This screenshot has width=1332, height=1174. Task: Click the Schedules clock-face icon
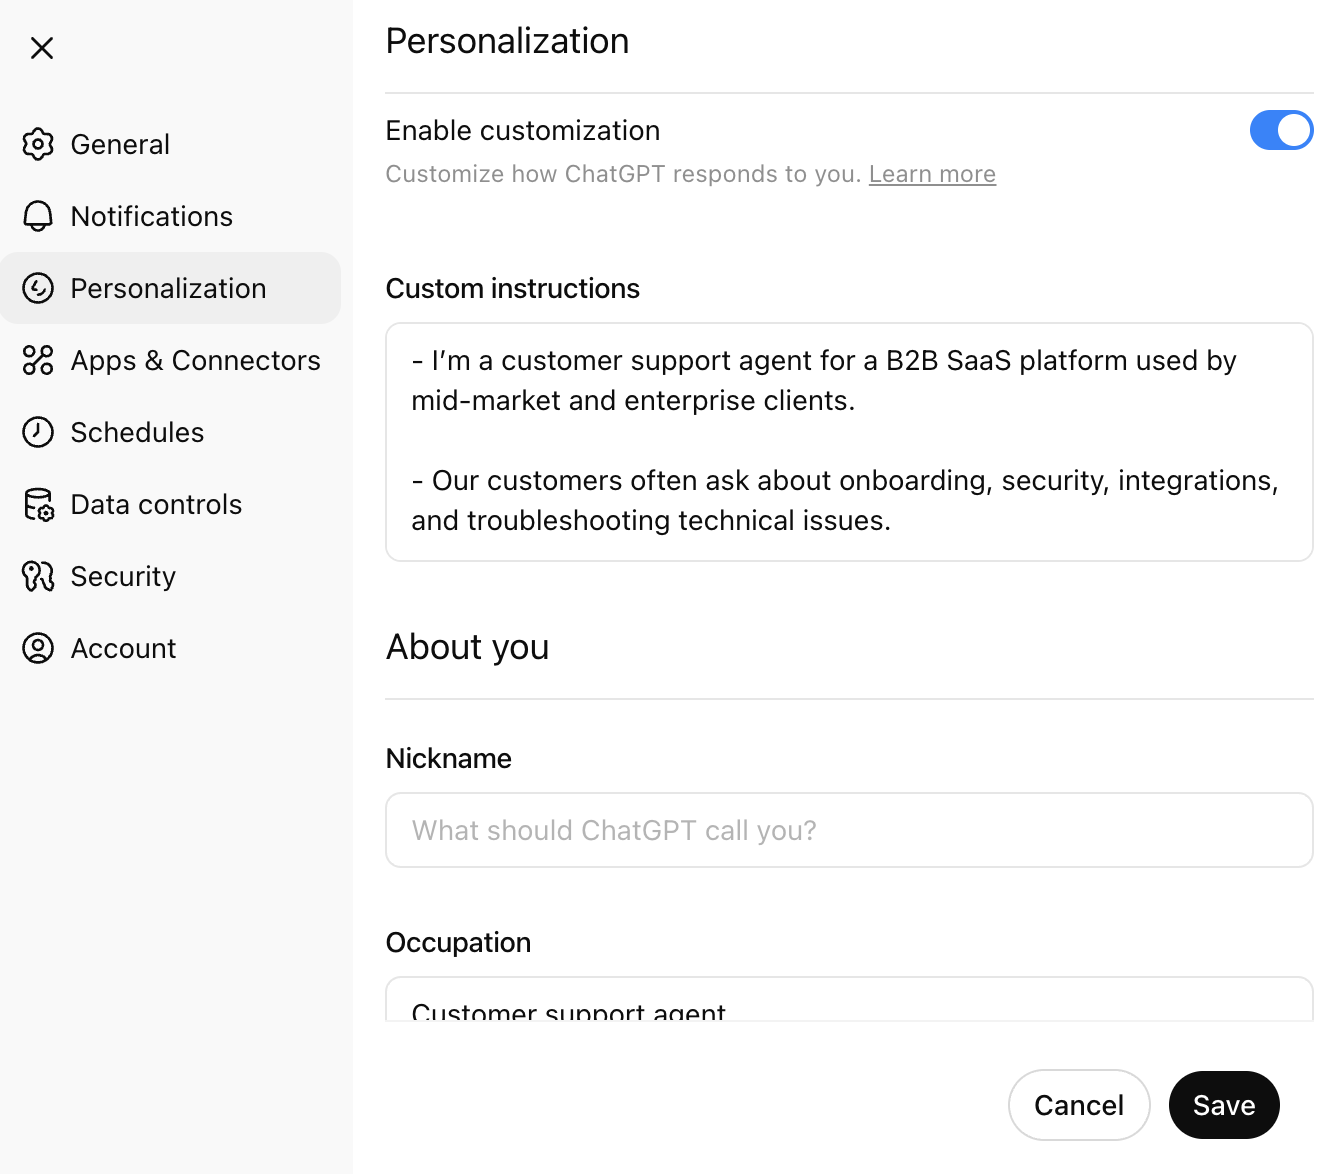(38, 432)
